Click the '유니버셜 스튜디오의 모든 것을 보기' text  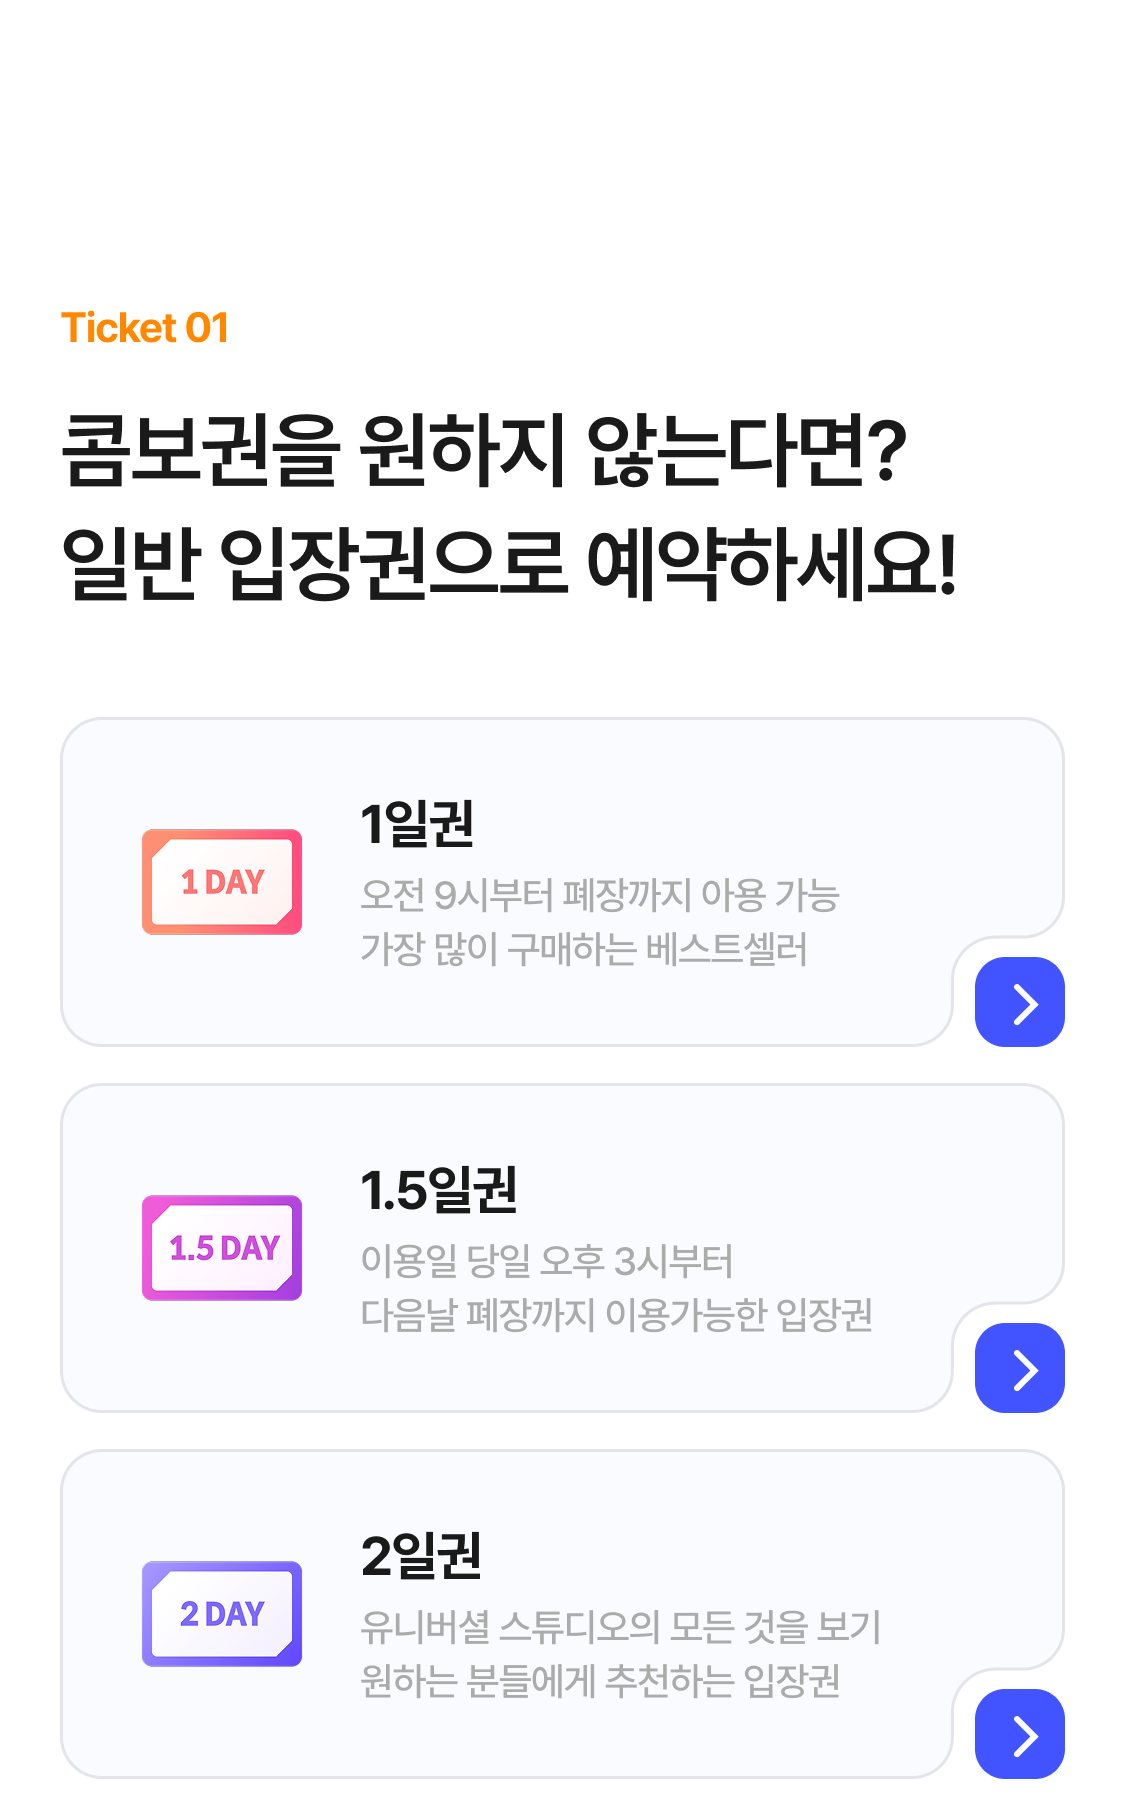620,1627
